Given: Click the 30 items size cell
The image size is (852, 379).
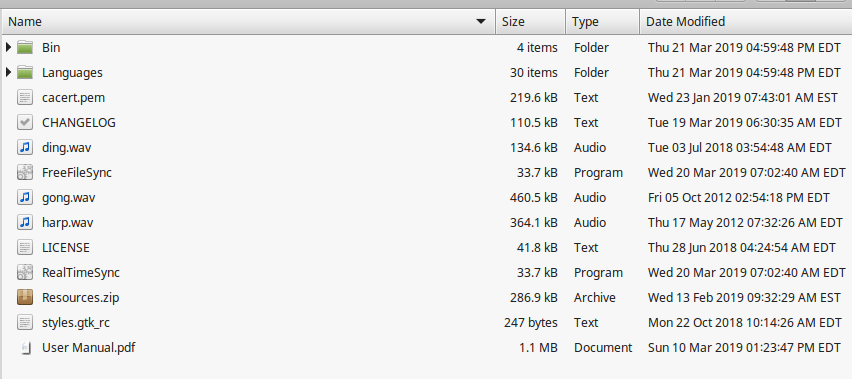Looking at the screenshot, I should click(534, 73).
